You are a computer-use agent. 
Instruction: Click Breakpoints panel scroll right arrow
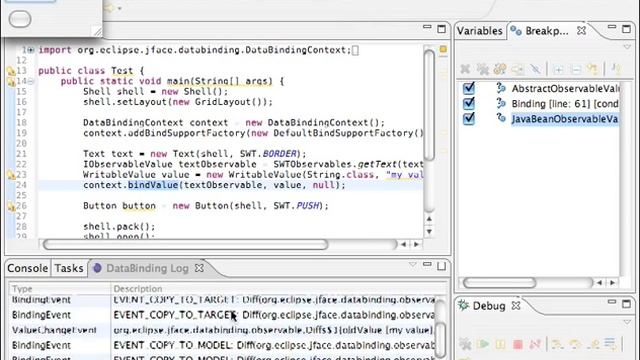point(613,282)
